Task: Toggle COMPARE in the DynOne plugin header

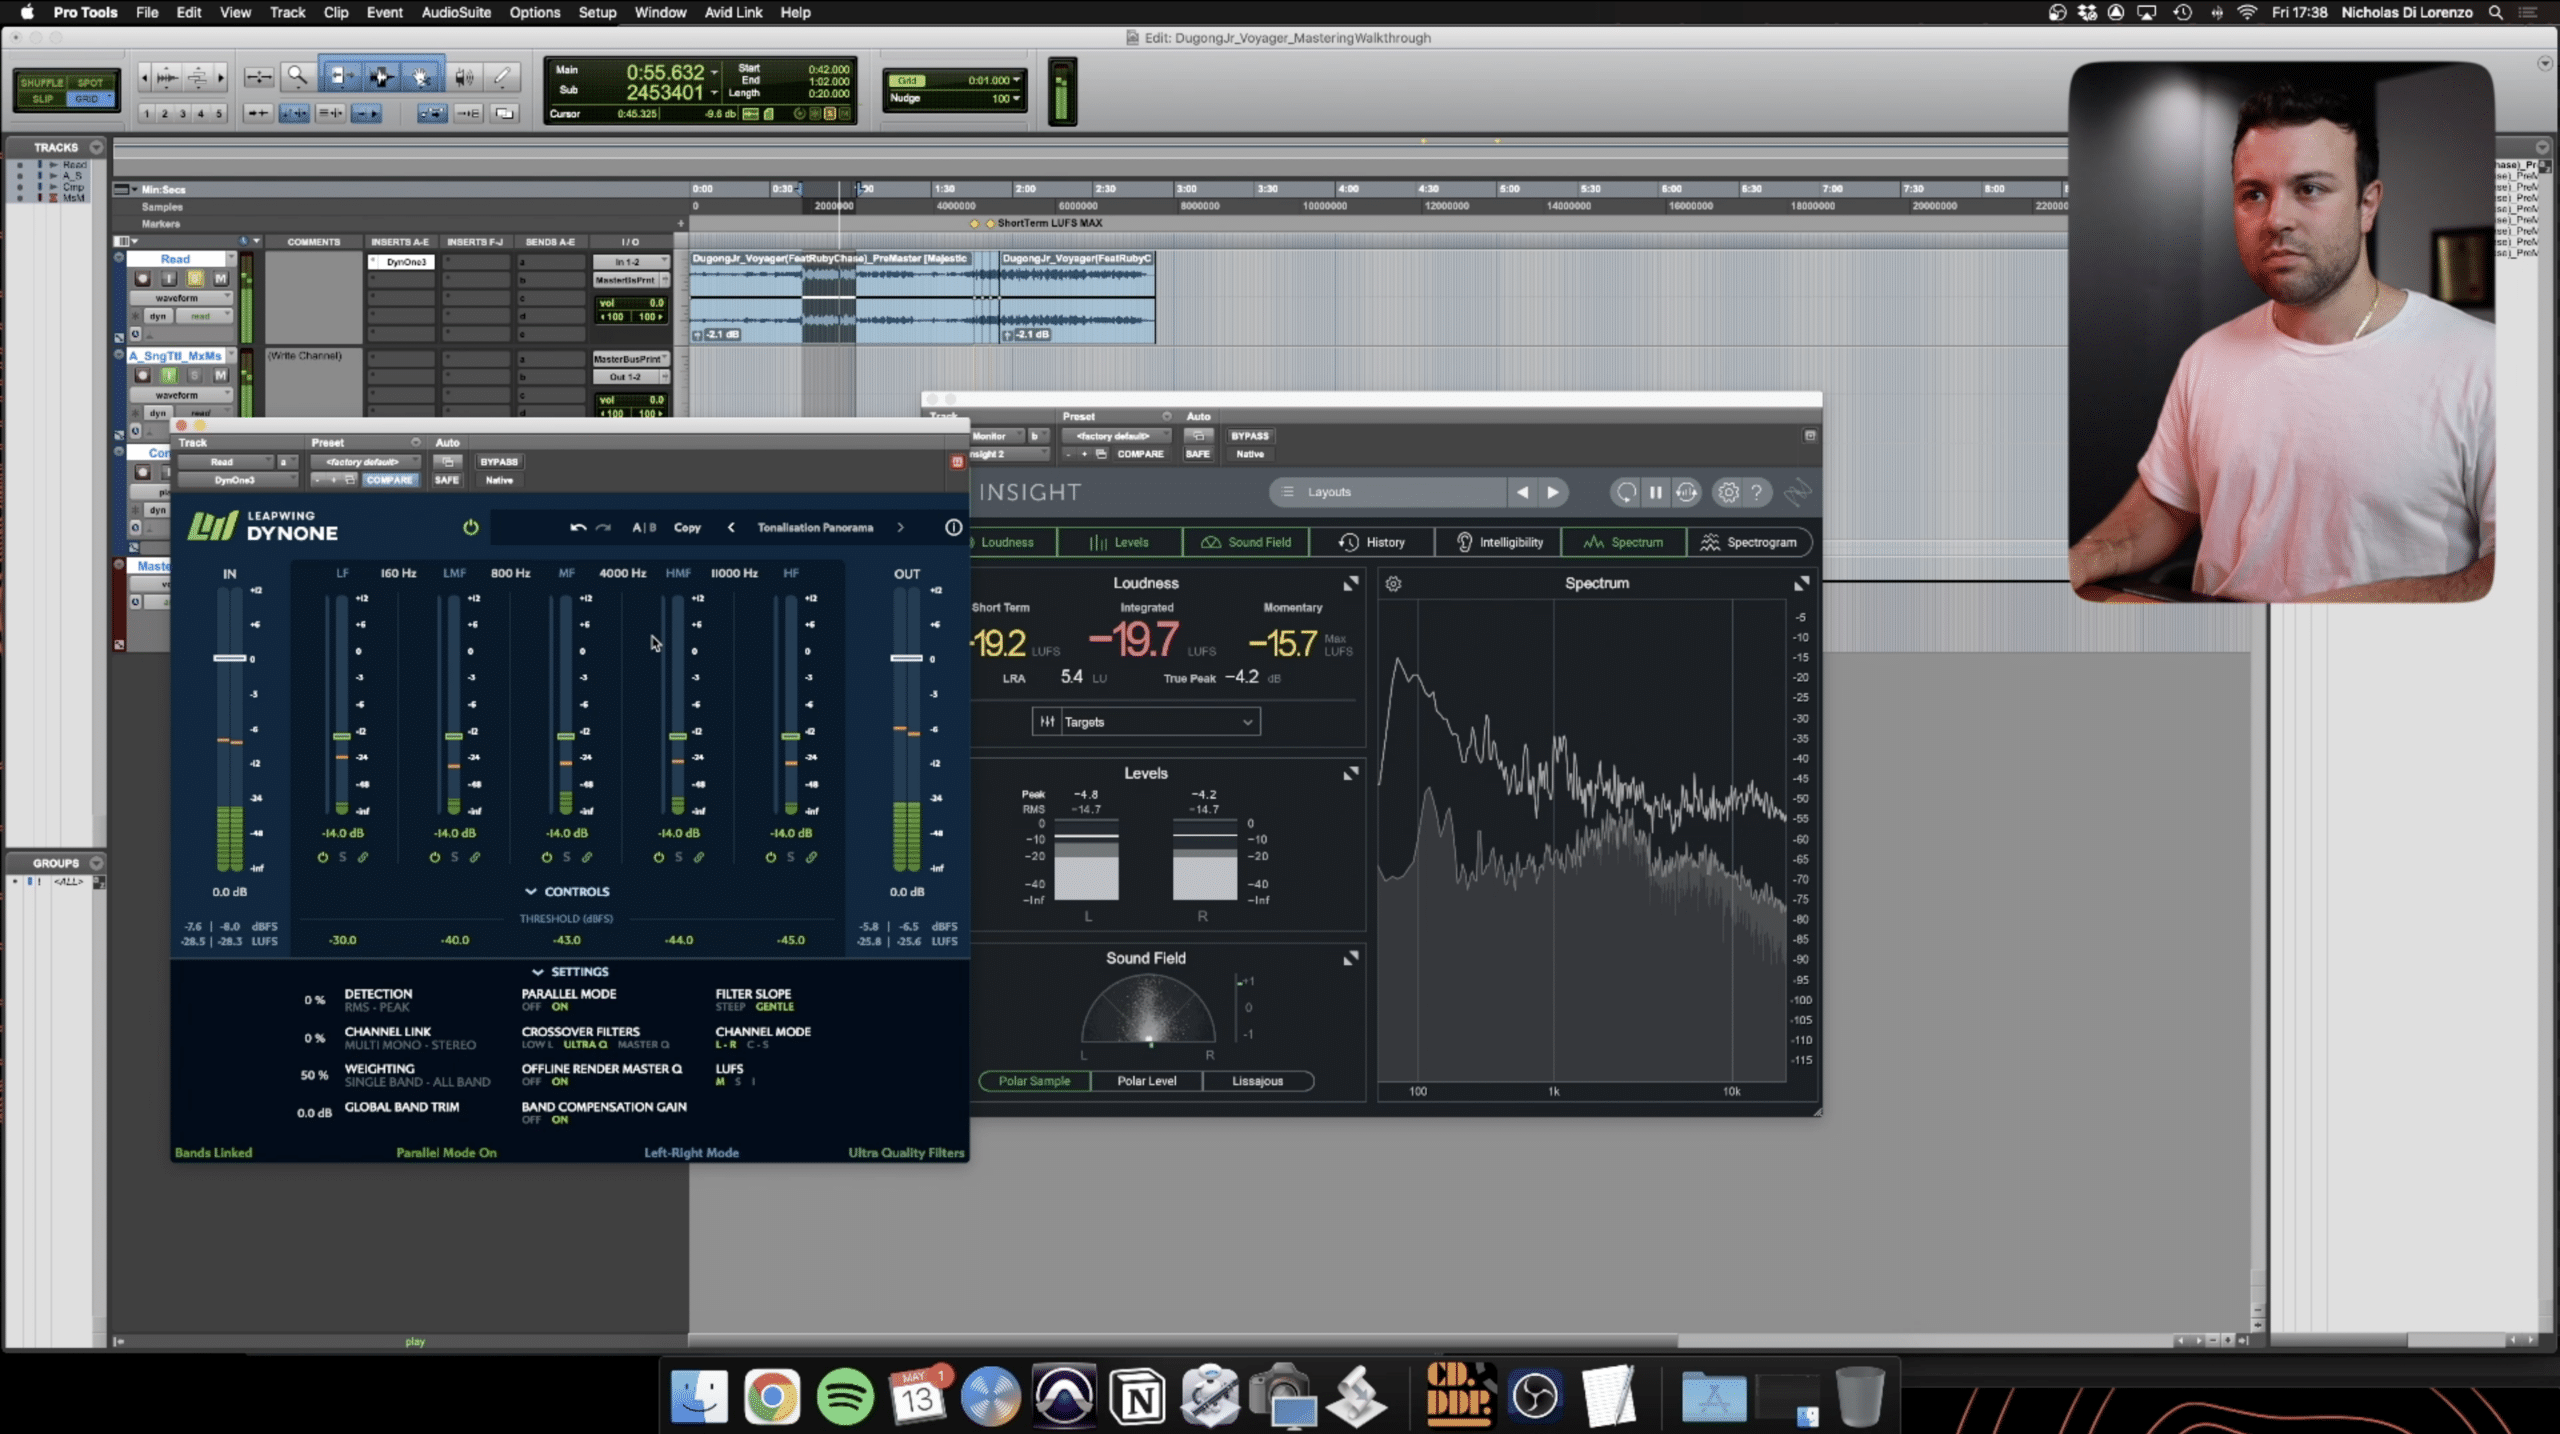Action: click(x=389, y=480)
